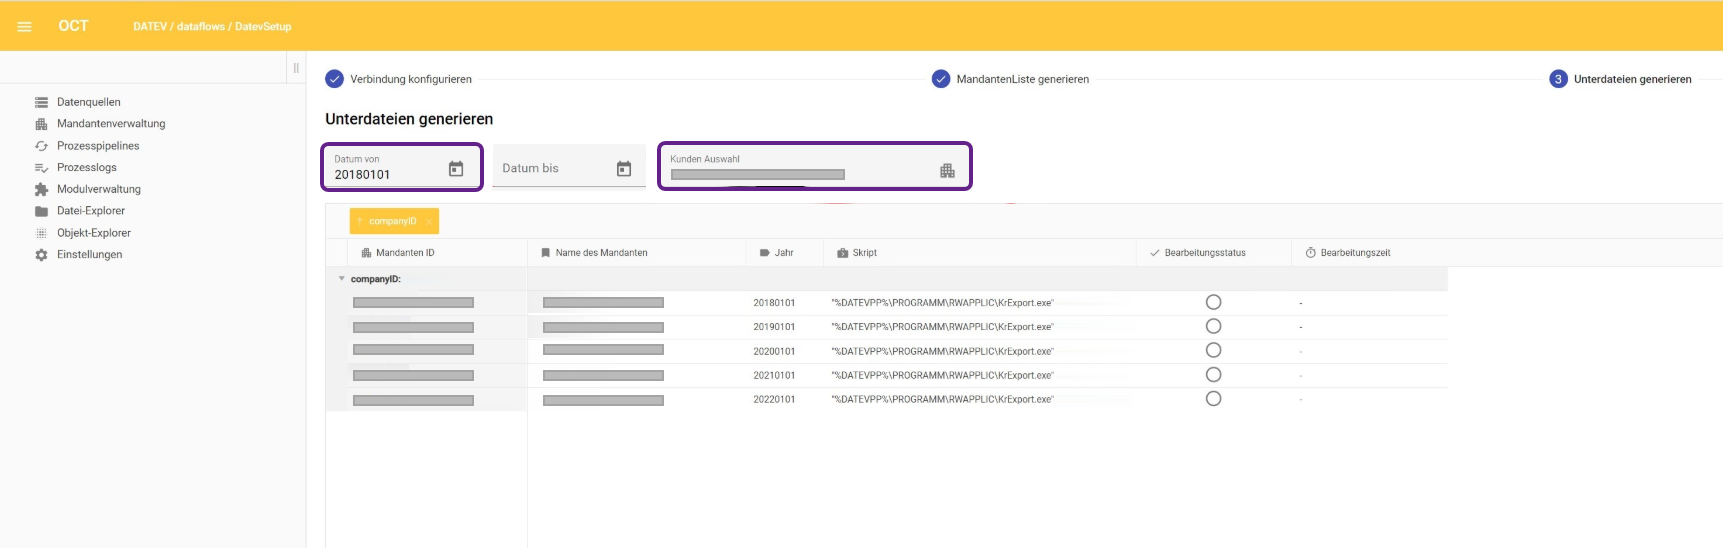Viewport: 1723px width, 548px height.
Task: Open the Datum bis calendar picker
Action: [624, 169]
